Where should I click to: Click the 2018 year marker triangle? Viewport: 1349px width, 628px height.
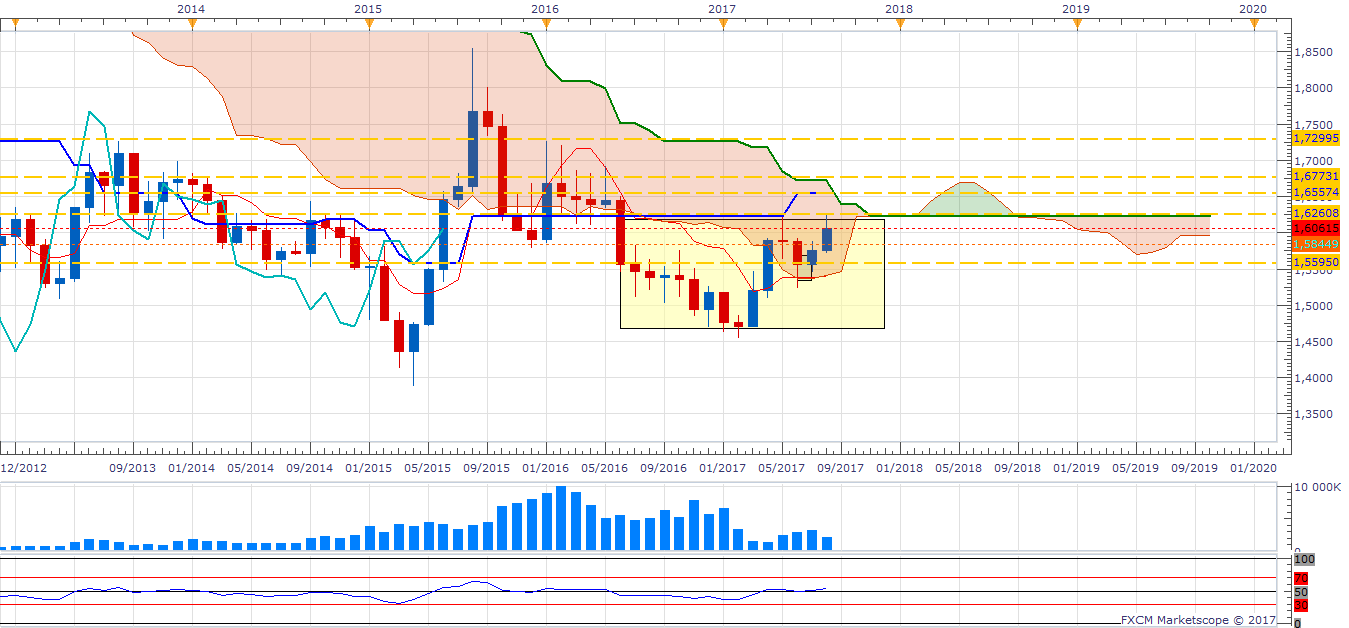click(899, 25)
